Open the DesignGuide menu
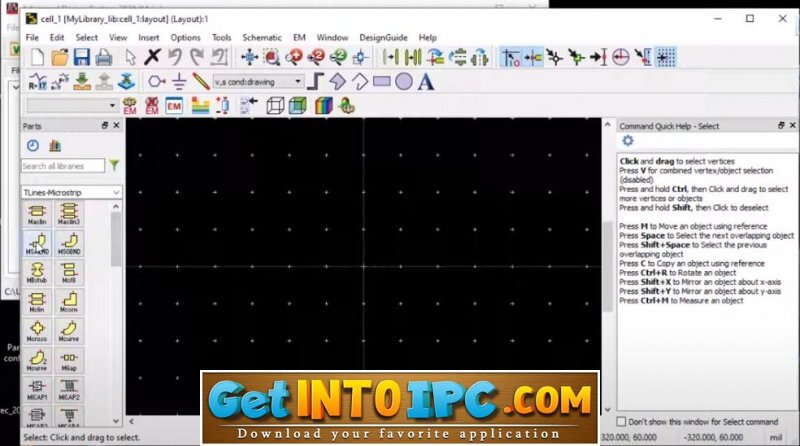This screenshot has width=800, height=446. pyautogui.click(x=383, y=37)
